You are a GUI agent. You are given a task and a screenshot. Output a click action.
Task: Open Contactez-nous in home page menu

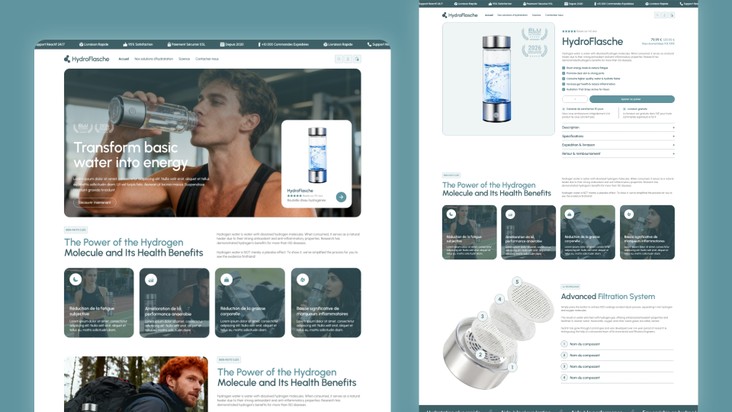(207, 59)
